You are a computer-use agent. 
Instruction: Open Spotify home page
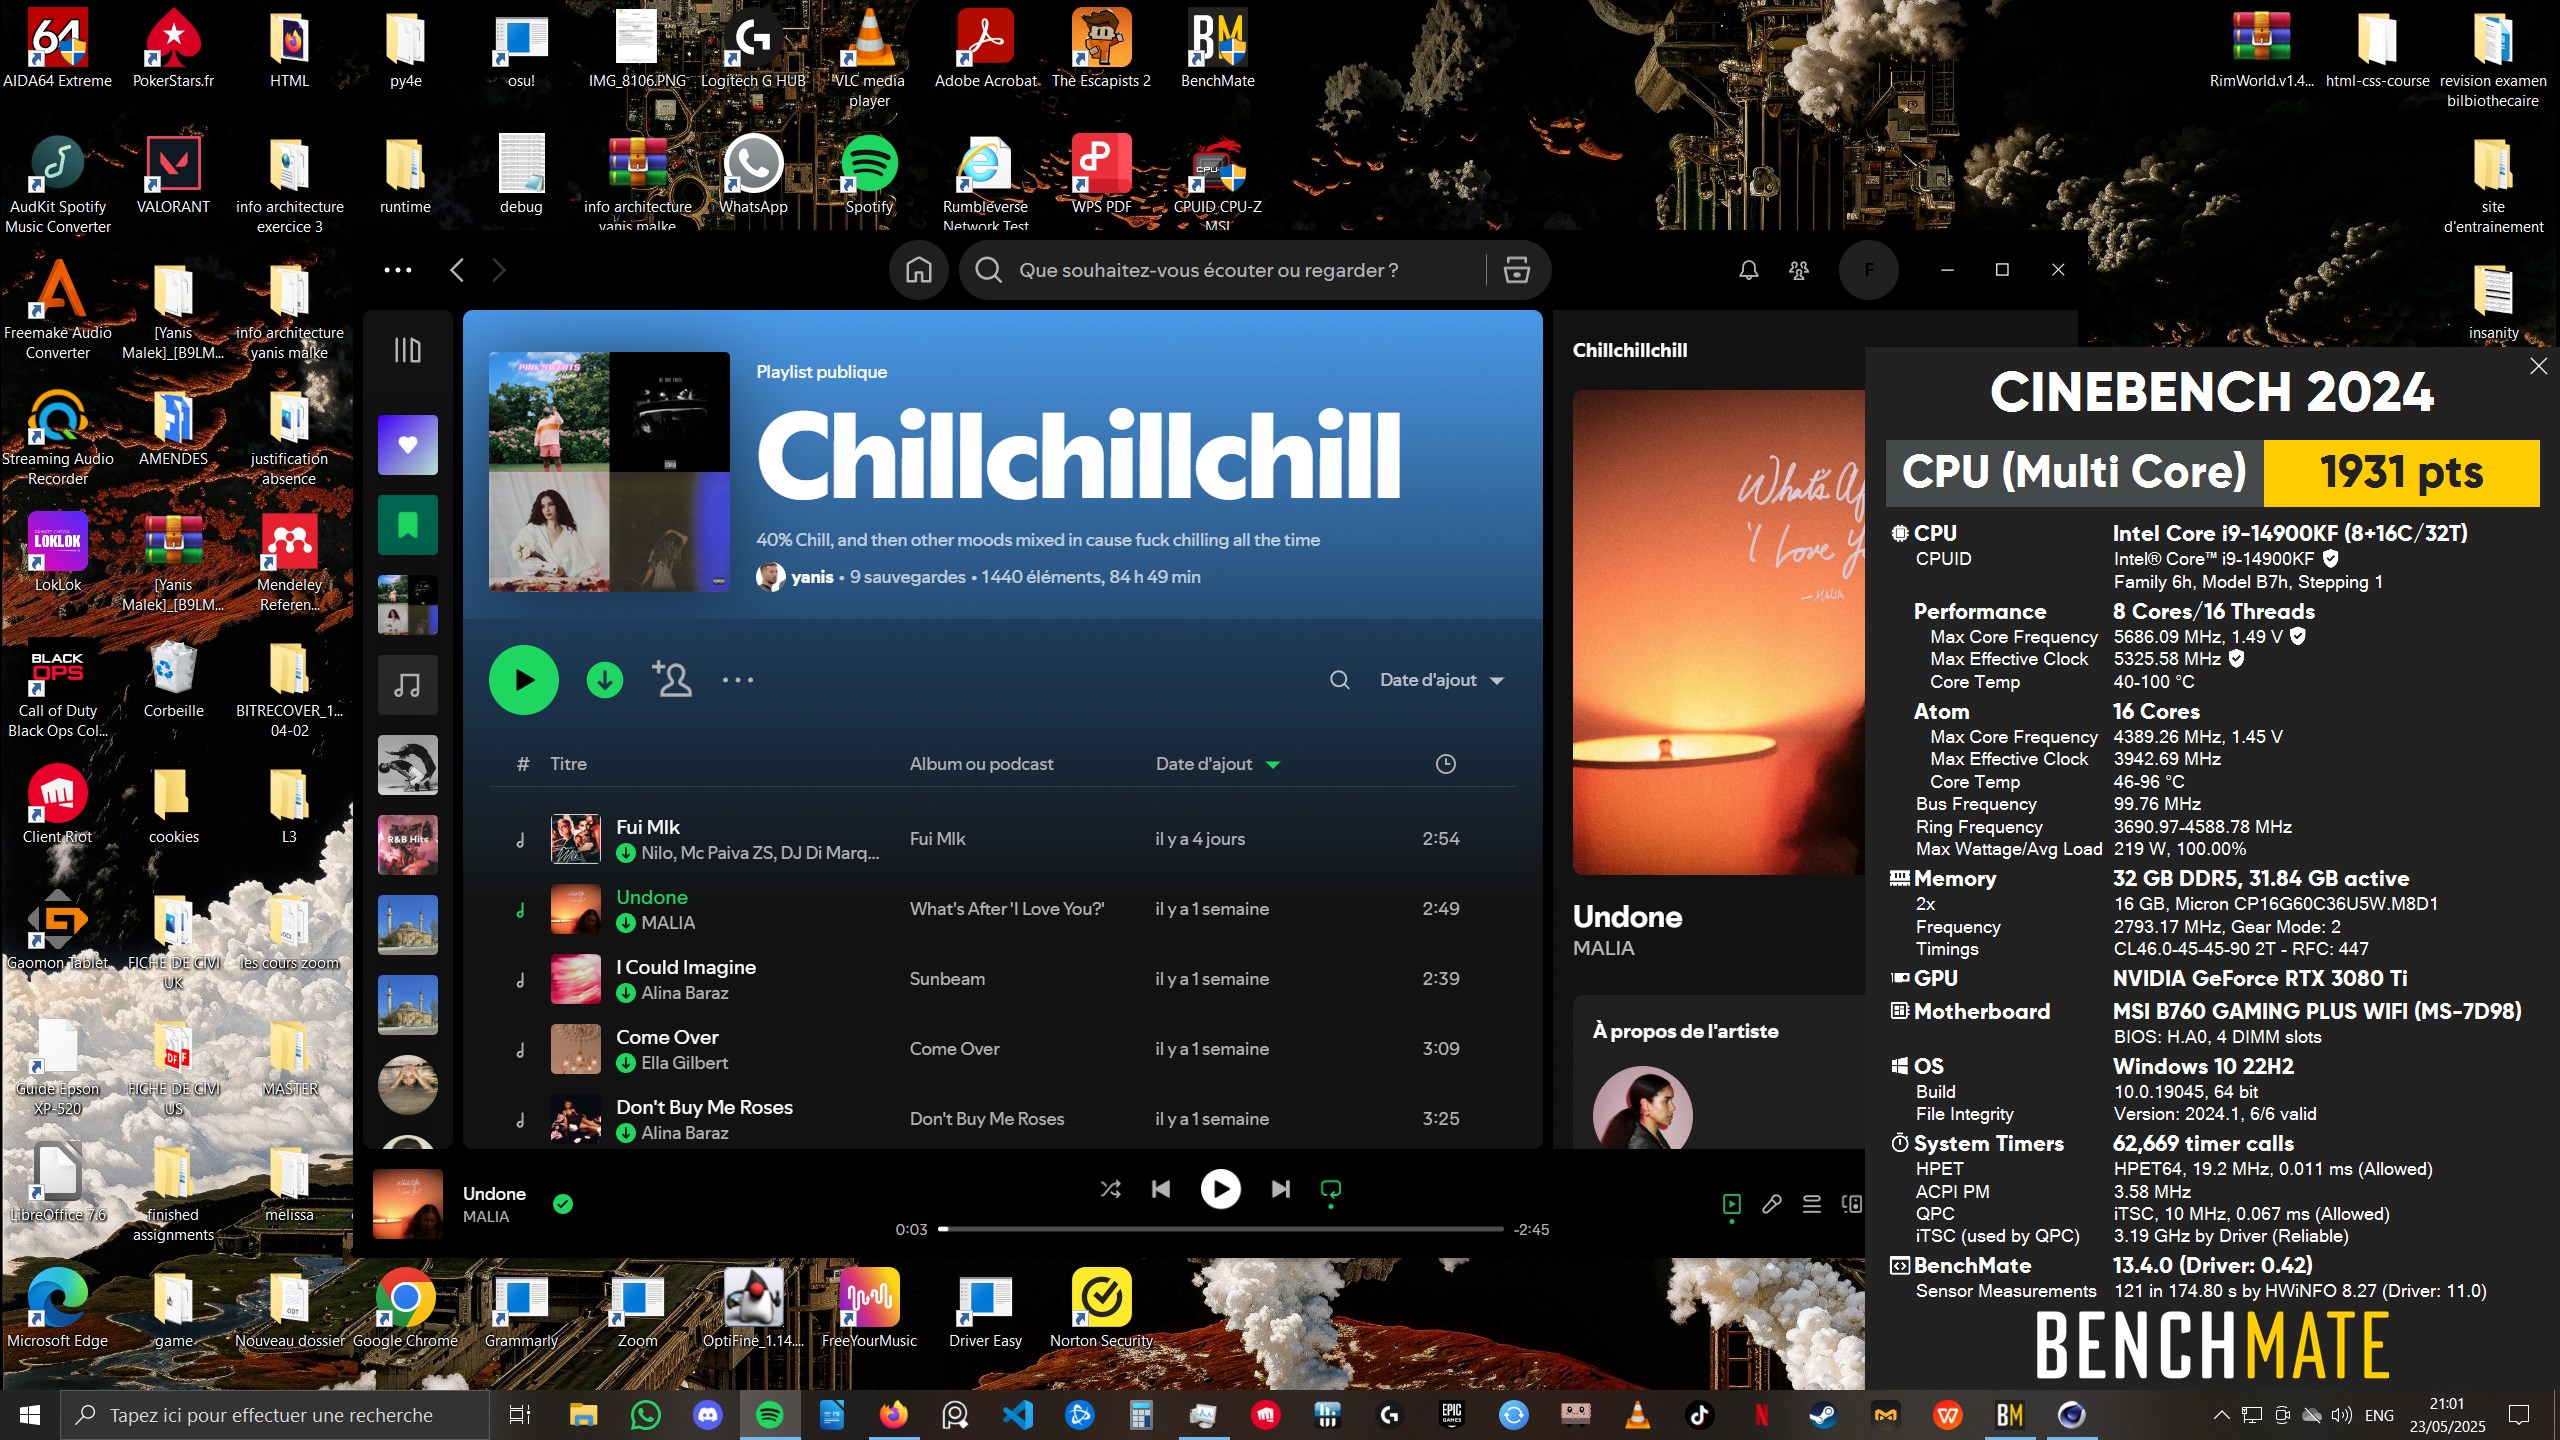pos(918,270)
